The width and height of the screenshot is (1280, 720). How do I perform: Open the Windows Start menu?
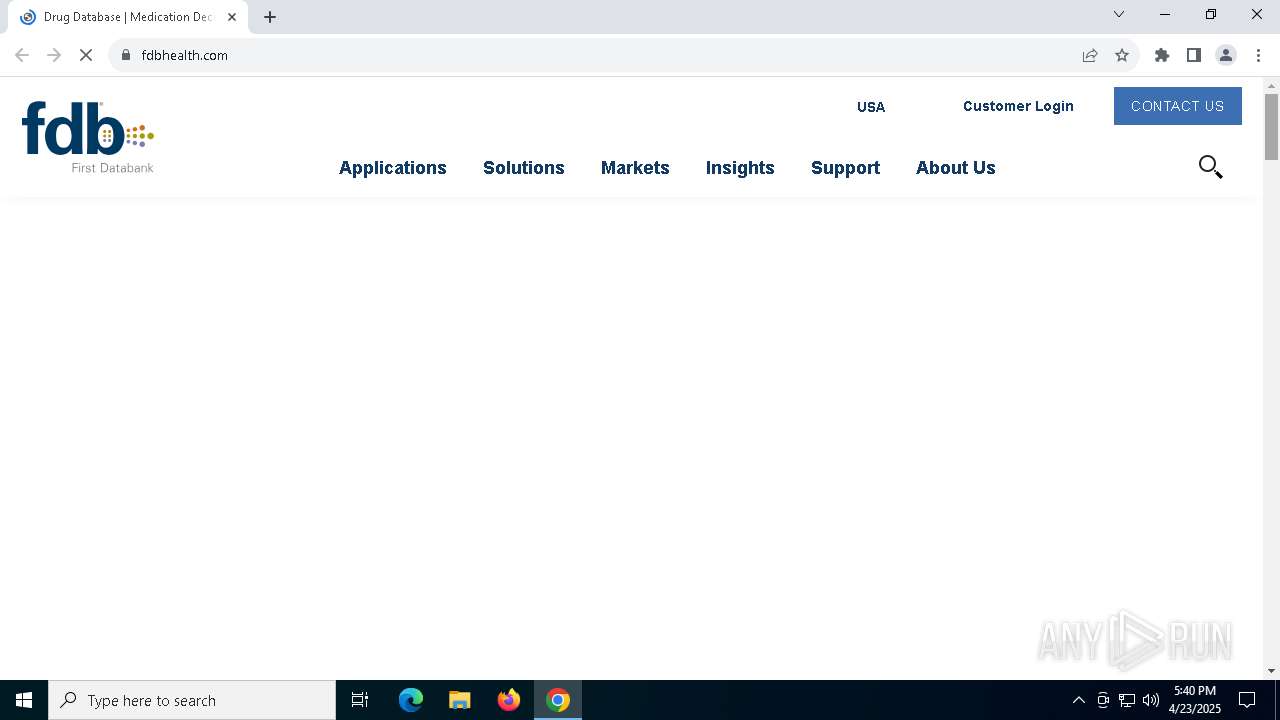24,700
